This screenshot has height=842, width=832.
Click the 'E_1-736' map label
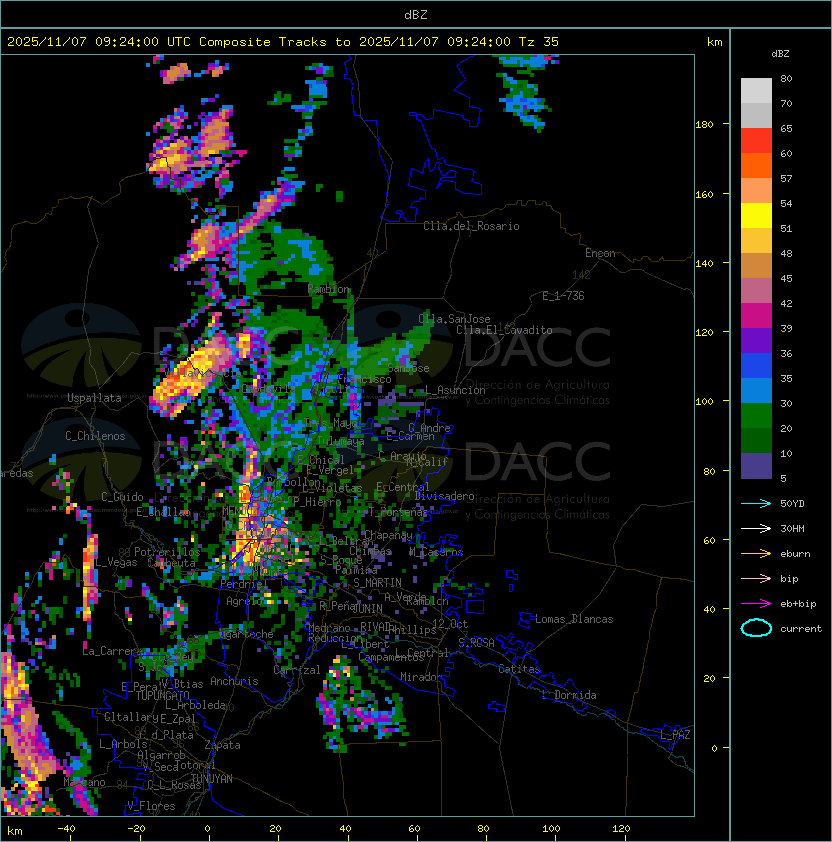click(563, 296)
